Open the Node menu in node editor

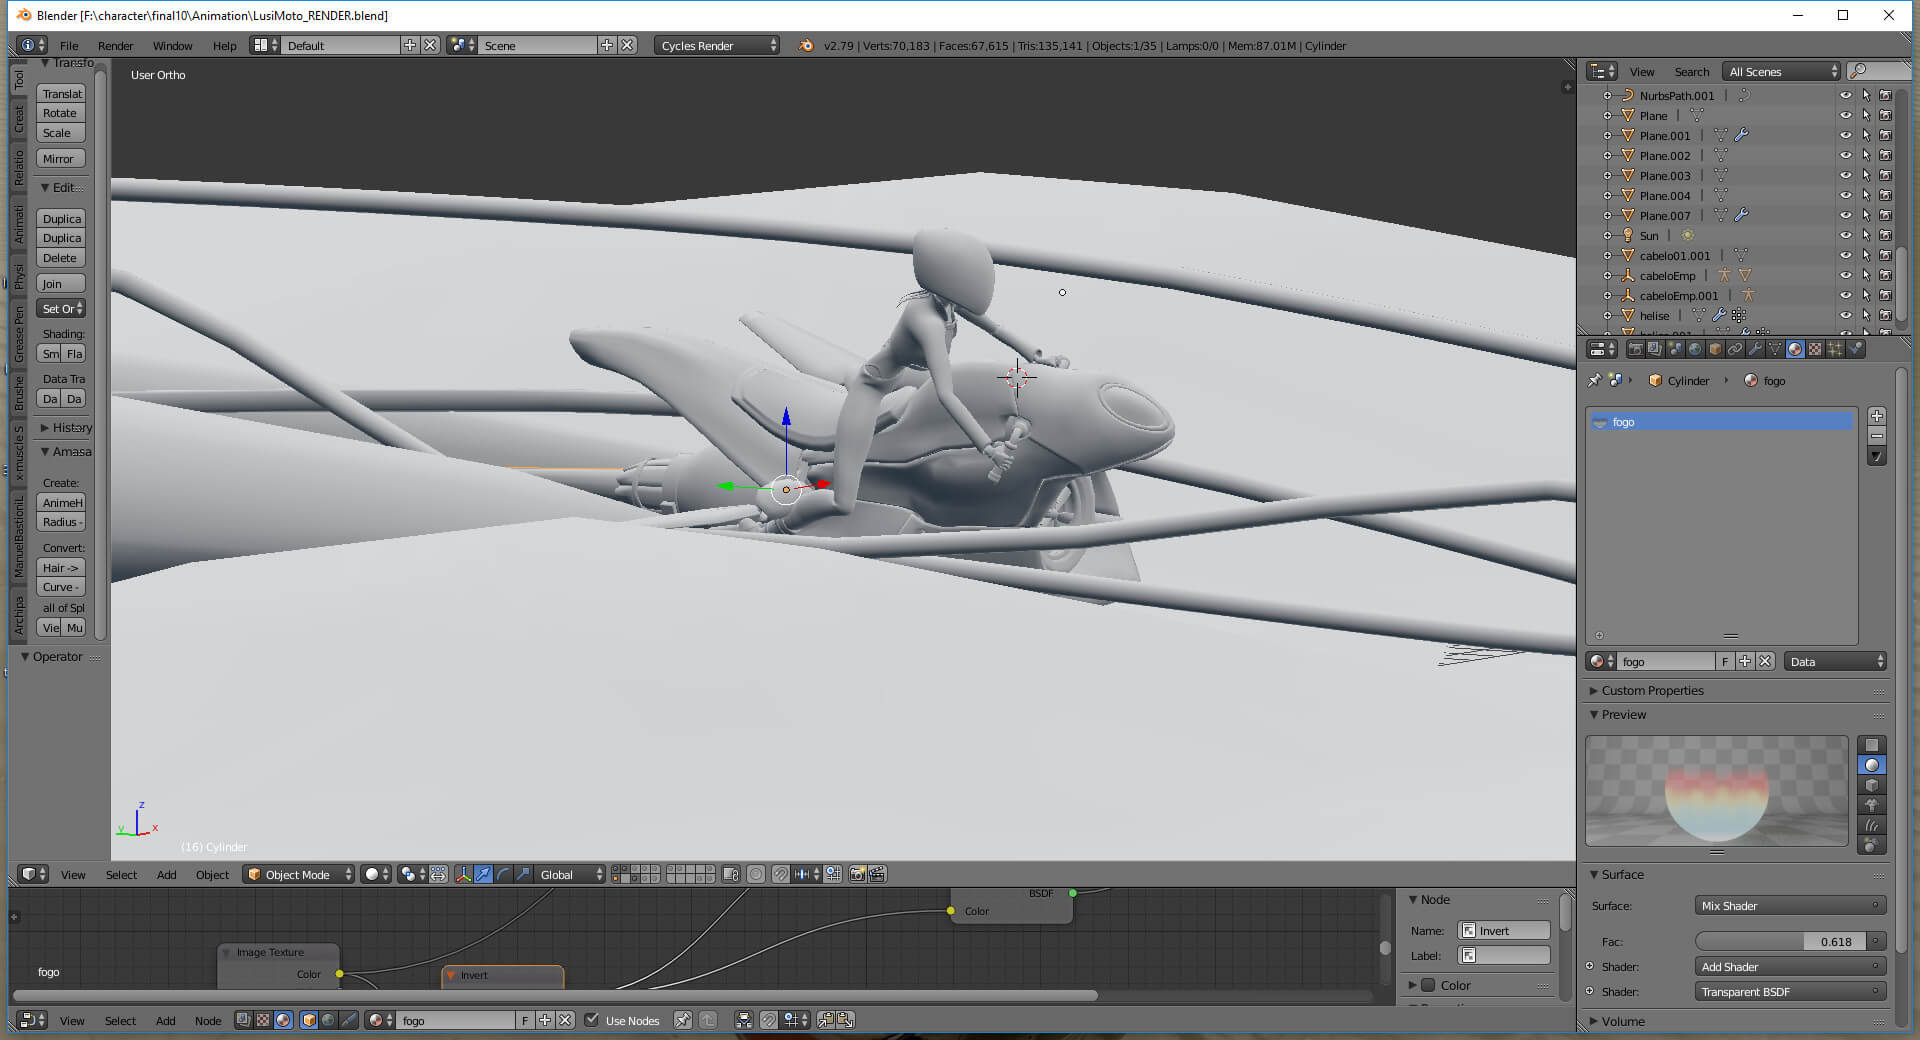(x=207, y=1021)
